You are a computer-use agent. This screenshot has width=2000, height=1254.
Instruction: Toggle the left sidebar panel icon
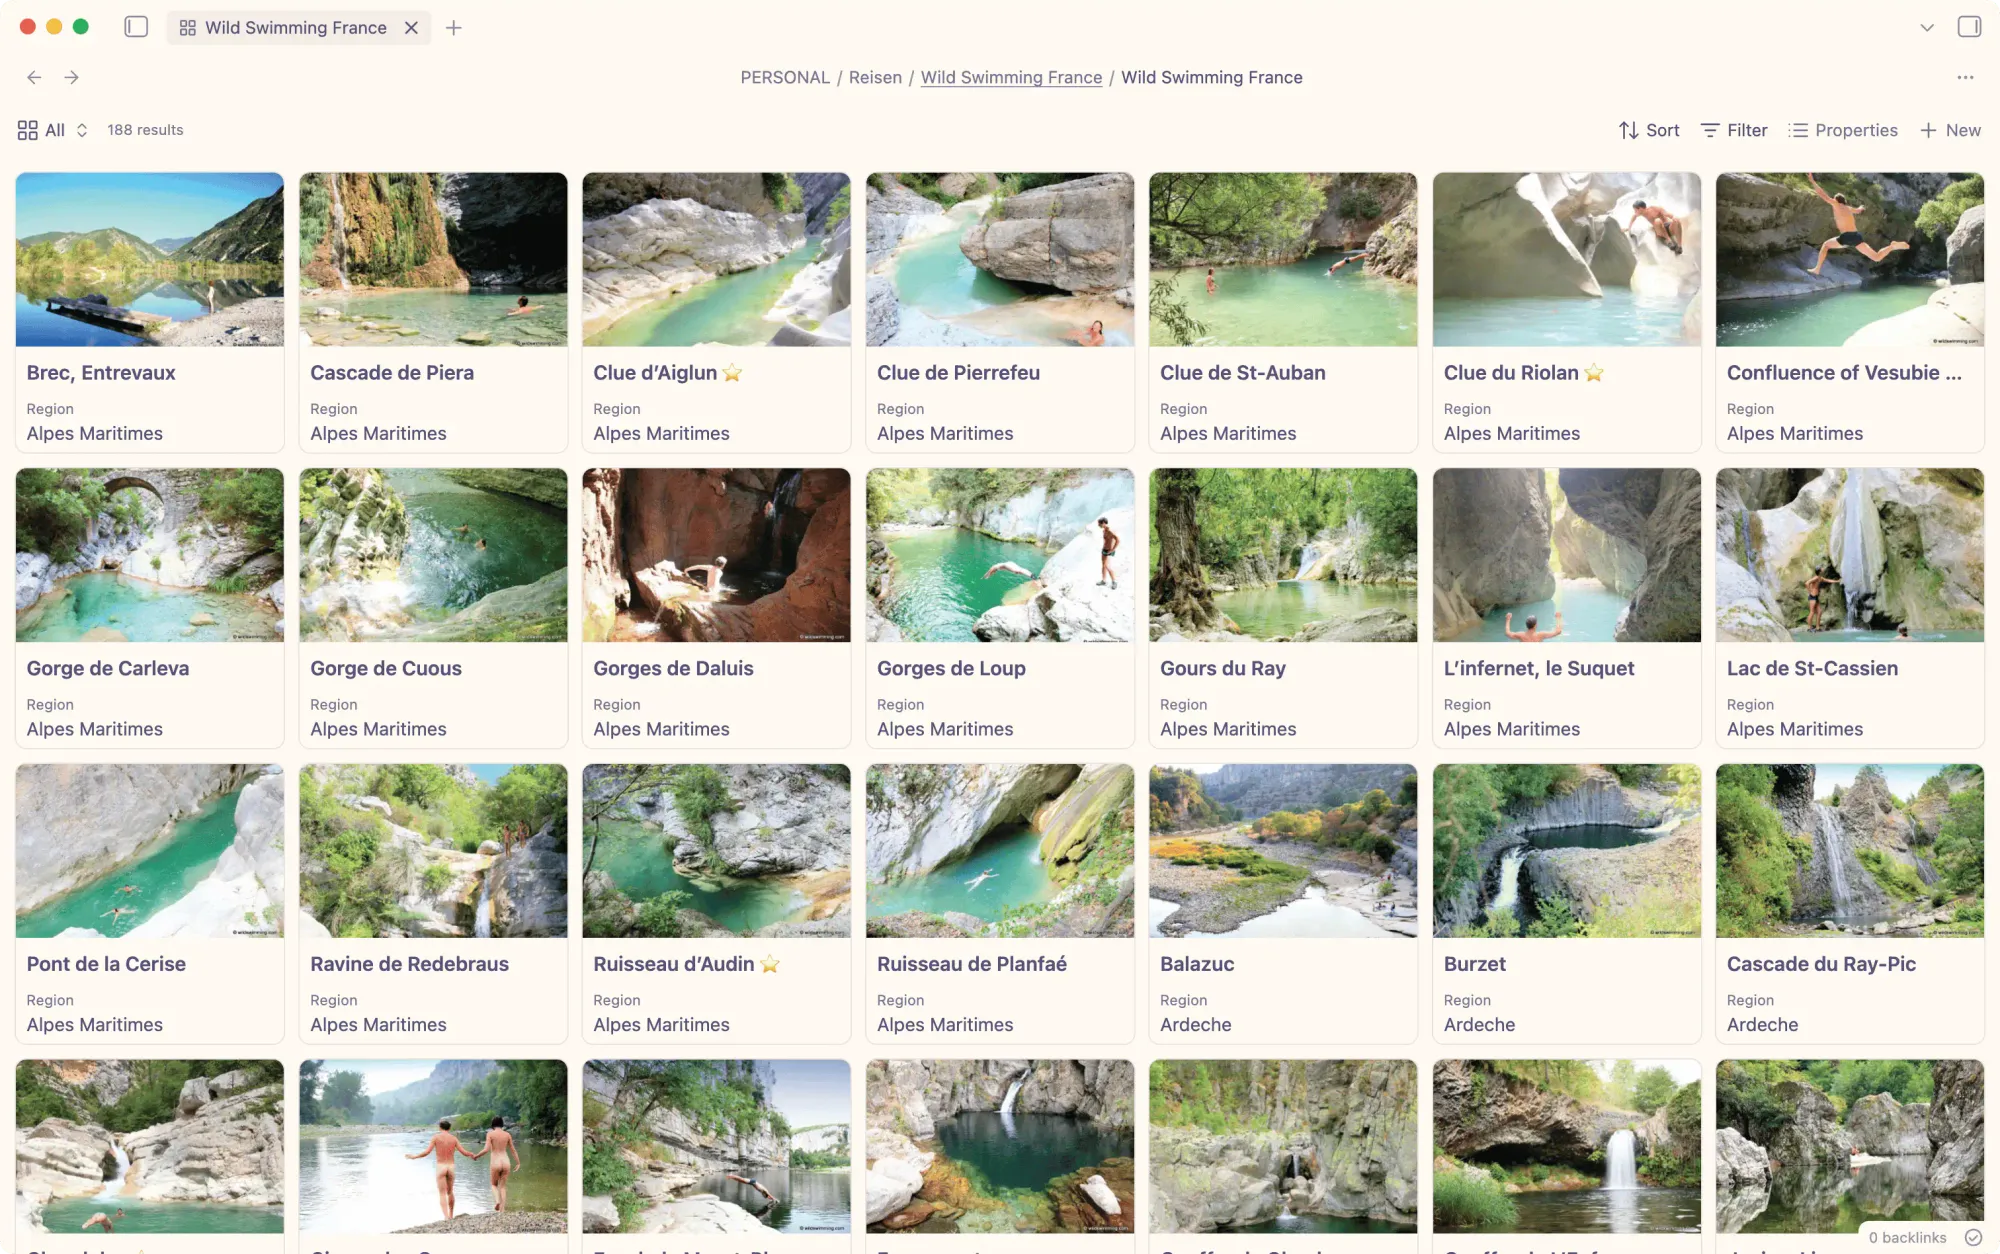click(x=136, y=27)
